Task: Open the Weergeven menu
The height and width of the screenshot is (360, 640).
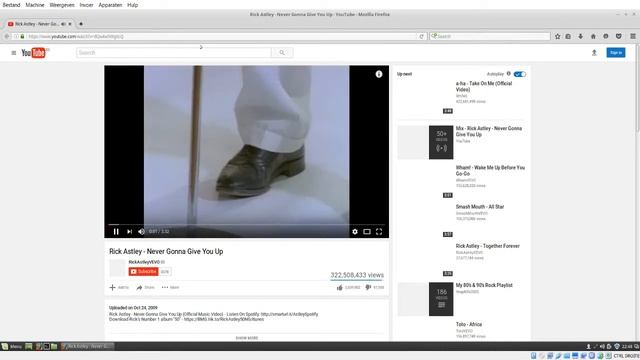Action: [x=62, y=5]
